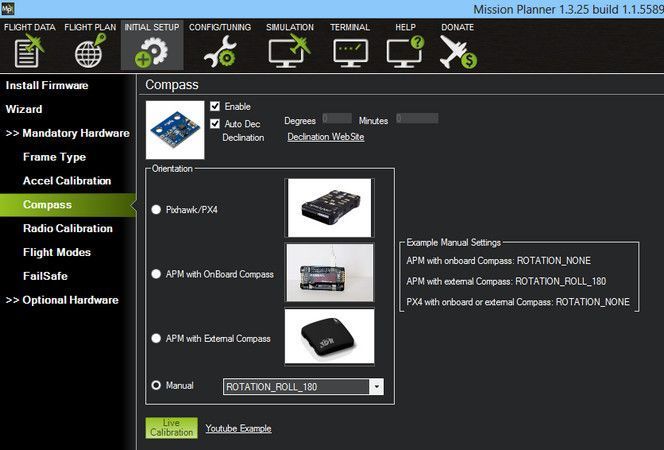Open the Declination WebSite link
664x450 pixels.
pos(326,137)
